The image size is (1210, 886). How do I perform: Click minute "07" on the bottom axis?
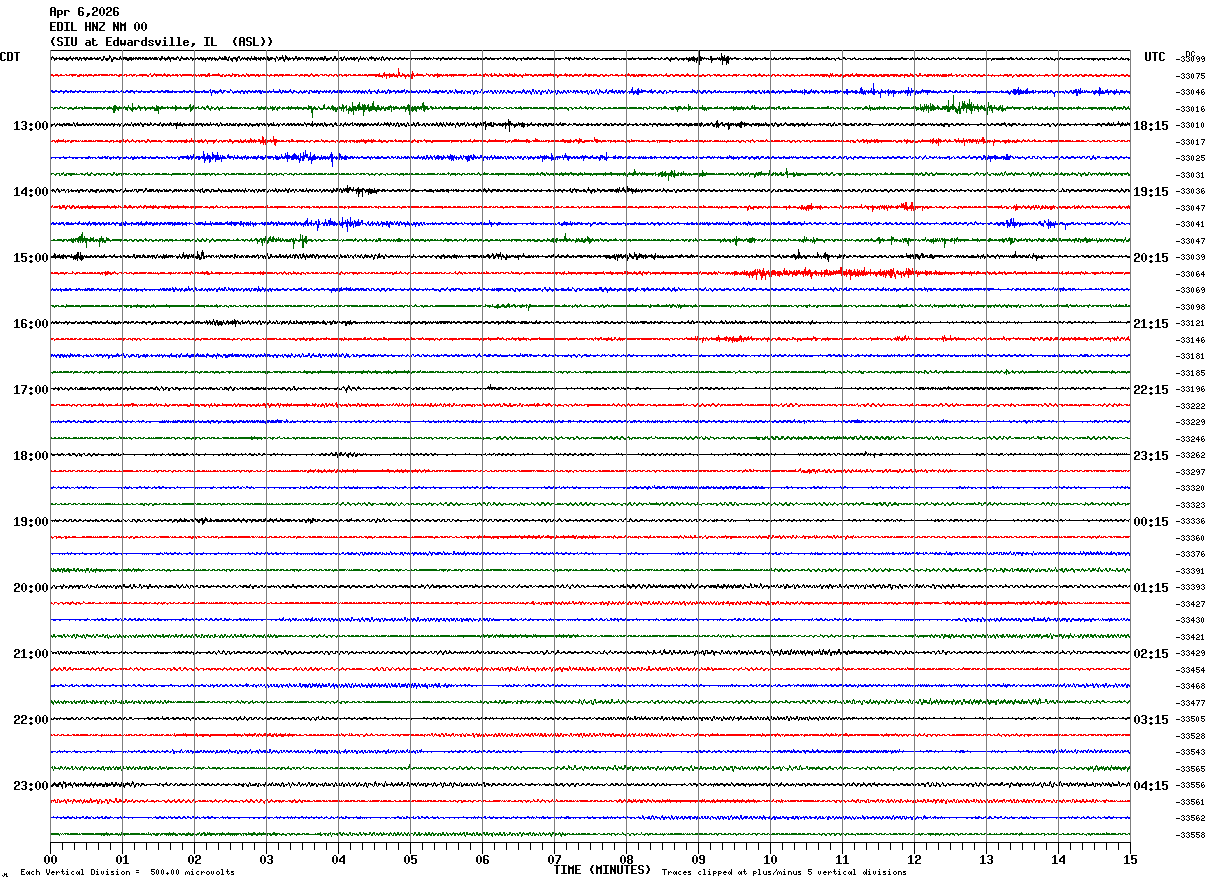click(554, 859)
